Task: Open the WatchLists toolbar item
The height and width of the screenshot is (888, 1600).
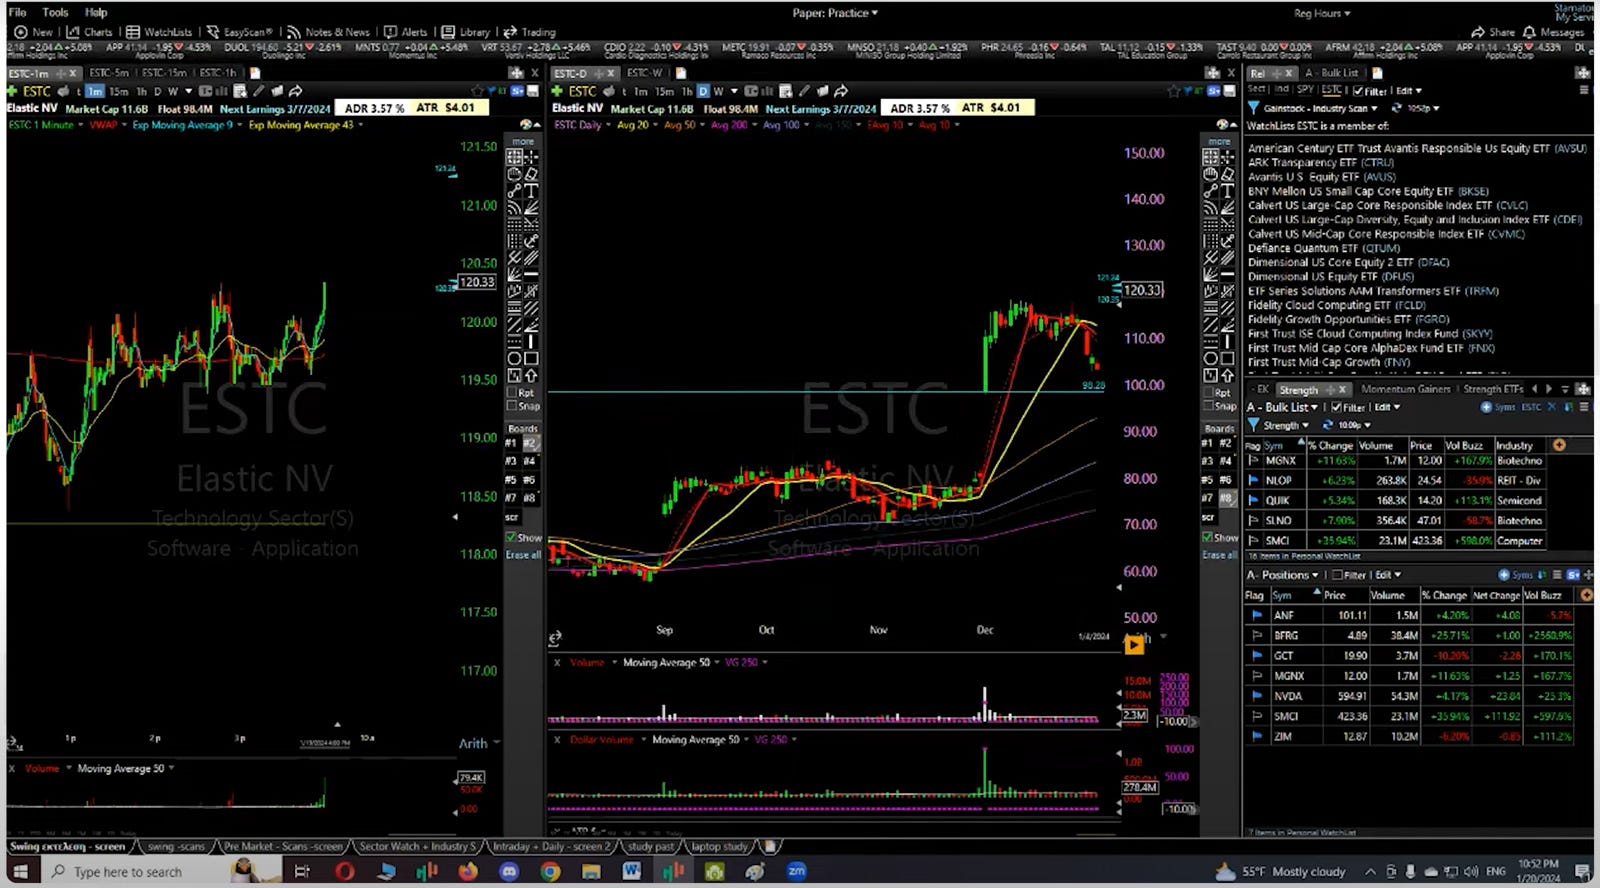Action: 159,32
